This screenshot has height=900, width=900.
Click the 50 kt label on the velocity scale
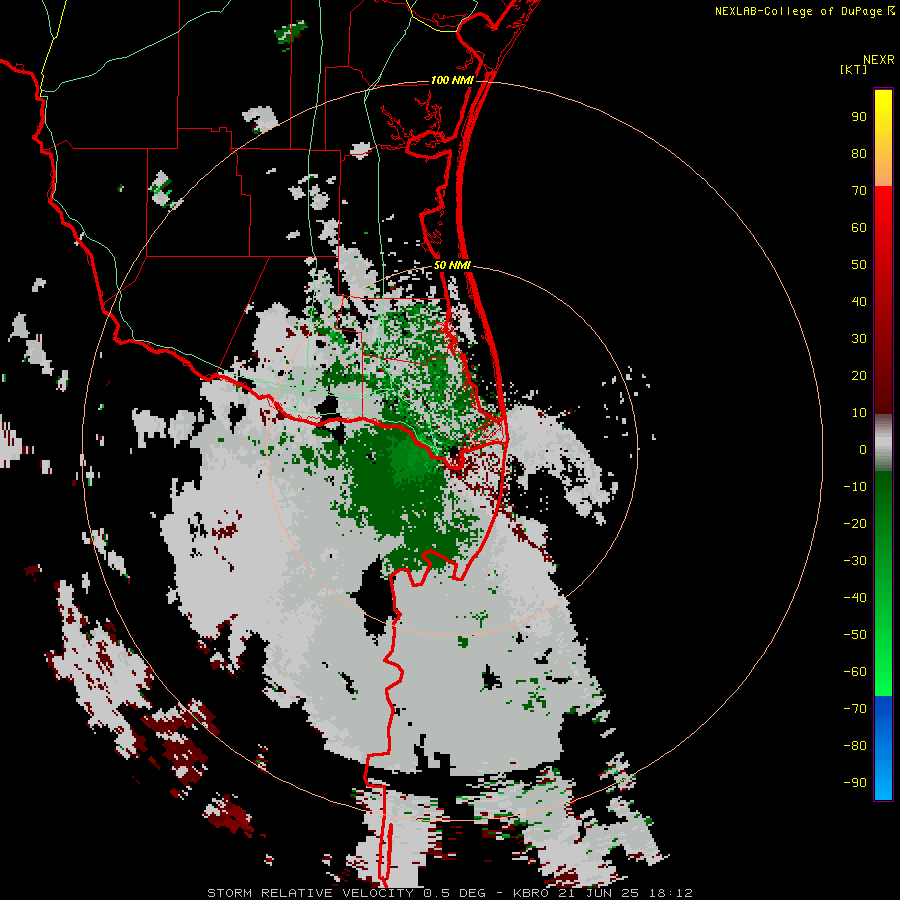(x=859, y=265)
